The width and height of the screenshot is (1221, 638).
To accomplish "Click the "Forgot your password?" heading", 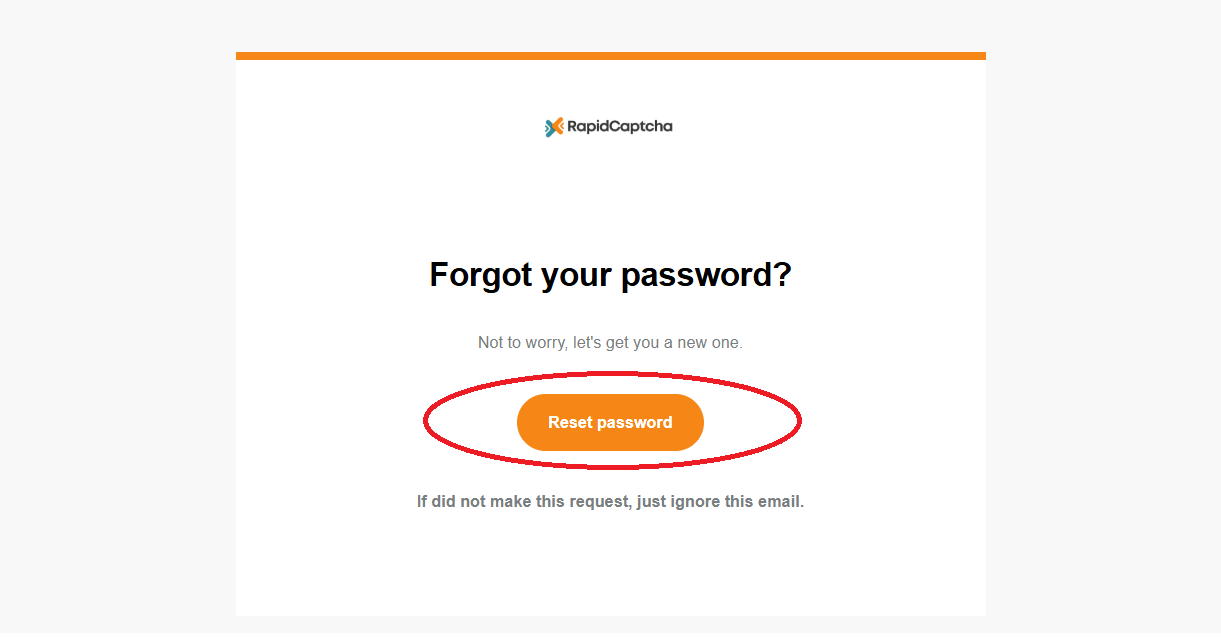I will [x=610, y=274].
